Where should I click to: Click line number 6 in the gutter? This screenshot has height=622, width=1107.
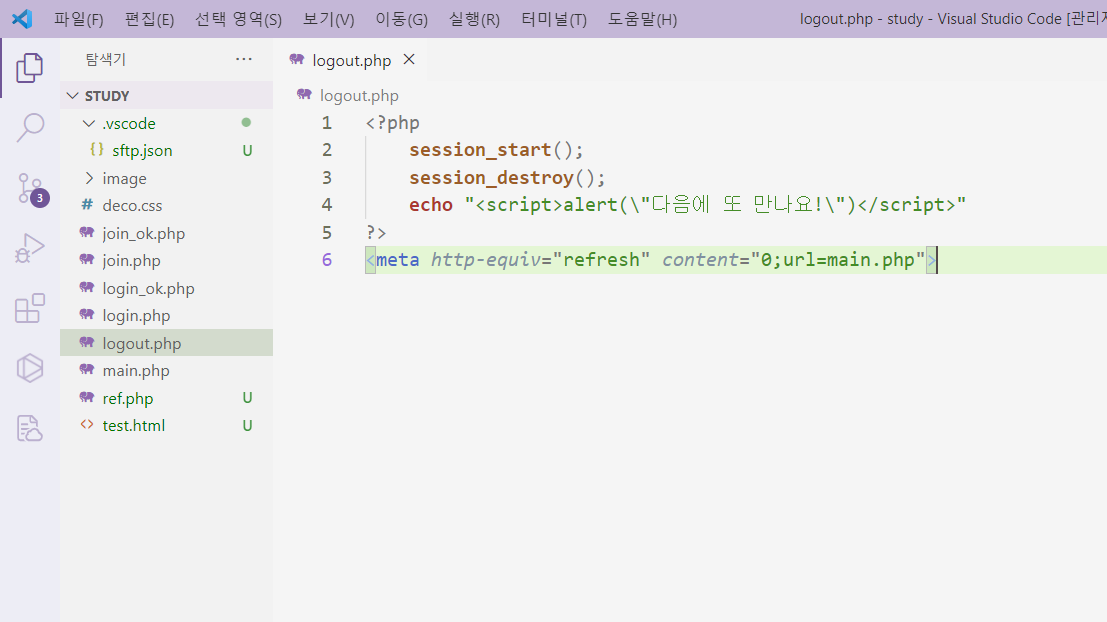[x=326, y=260]
